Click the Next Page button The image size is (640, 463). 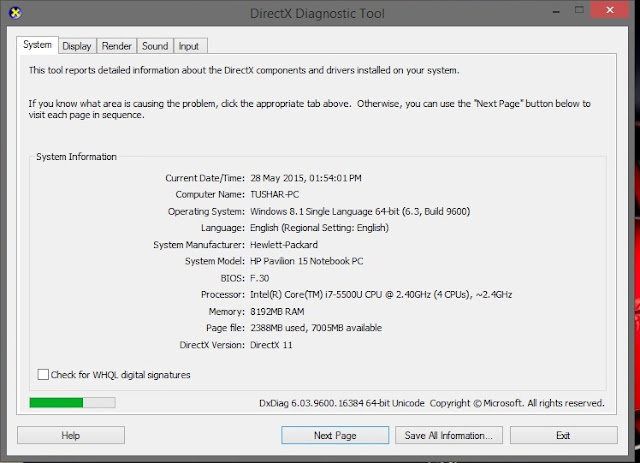point(335,435)
